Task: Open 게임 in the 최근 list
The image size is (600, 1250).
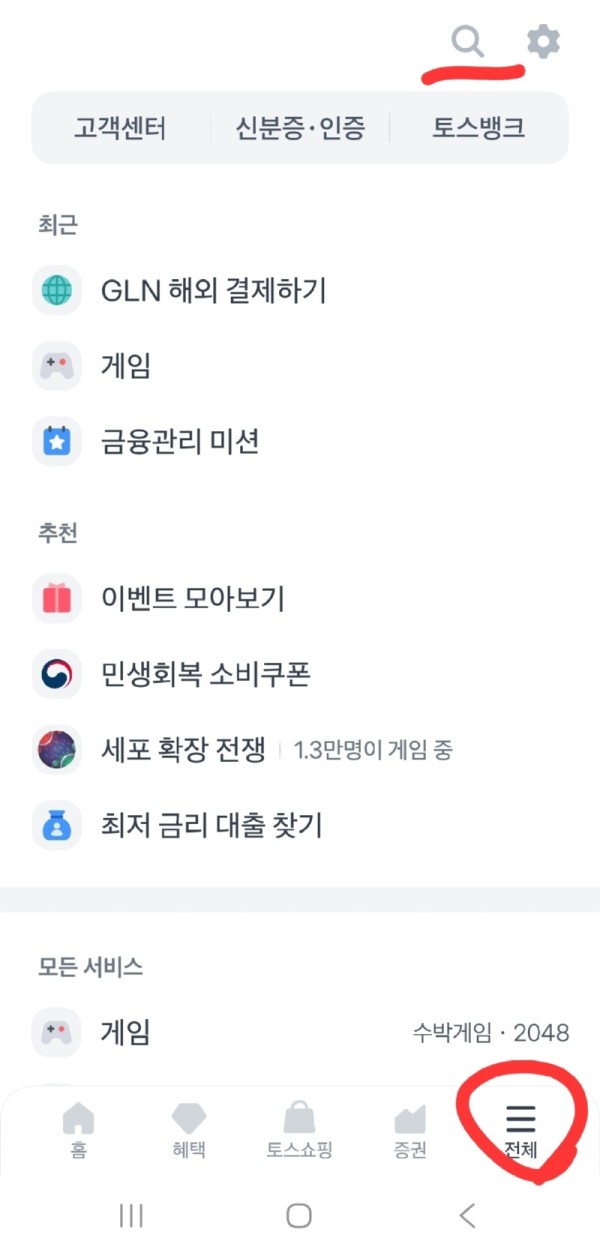Action: 126,366
